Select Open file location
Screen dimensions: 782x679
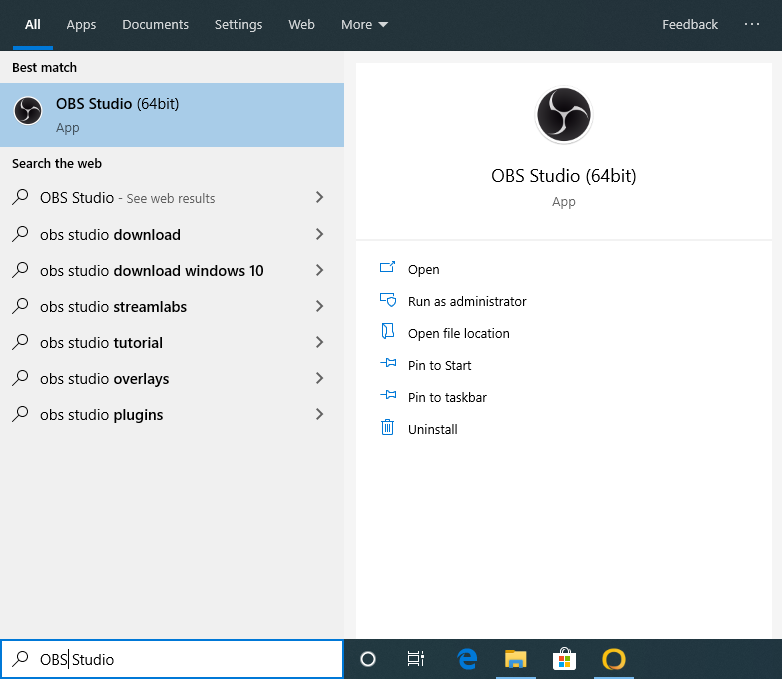tap(458, 333)
